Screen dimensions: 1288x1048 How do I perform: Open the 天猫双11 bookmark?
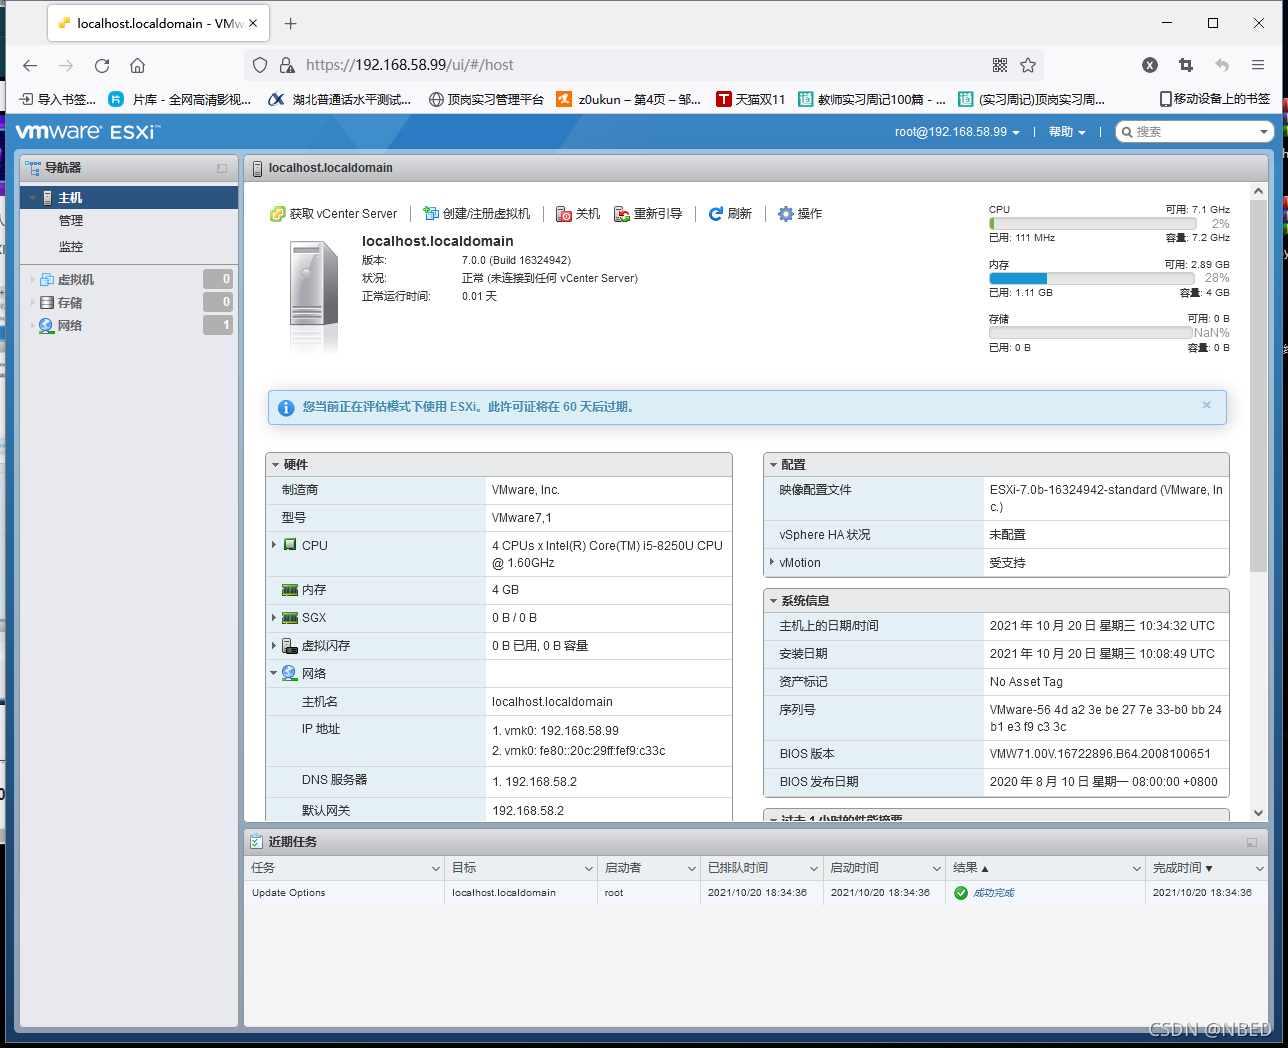(x=750, y=99)
